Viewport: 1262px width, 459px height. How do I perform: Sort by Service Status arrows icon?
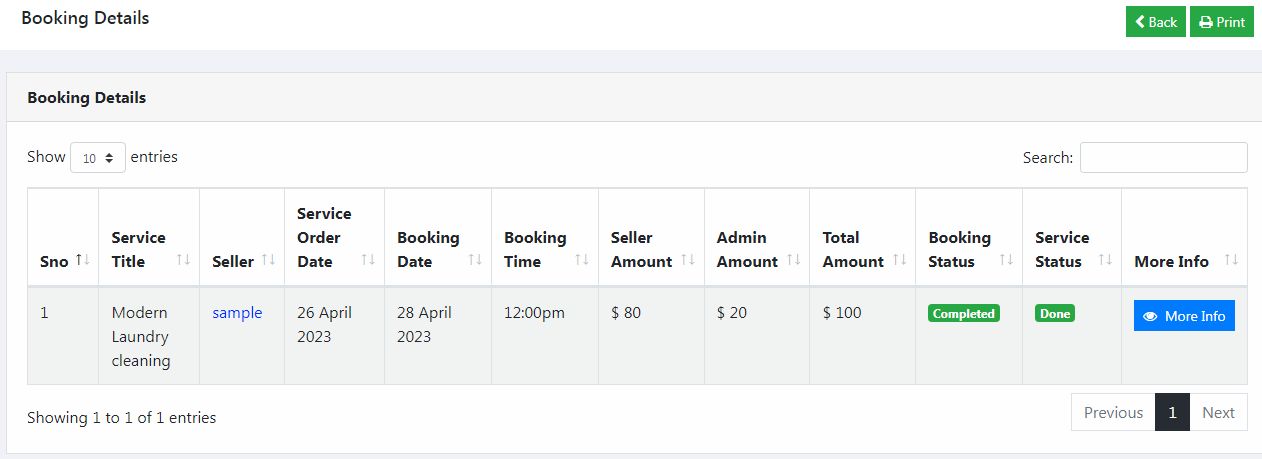pos(1105,260)
